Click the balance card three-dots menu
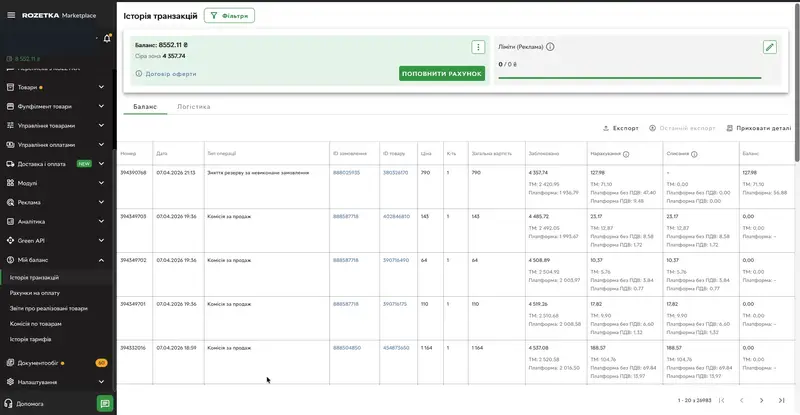This screenshot has width=800, height=415. [478, 47]
